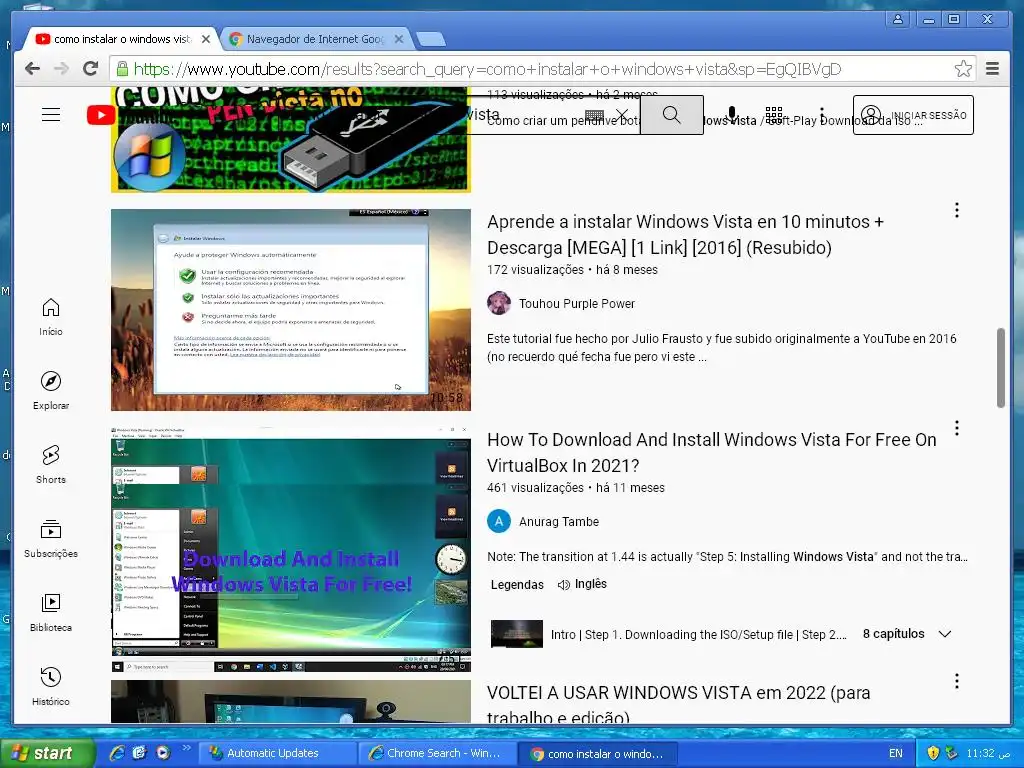Screen dimensions: 1024x768
Task: Open the Windows start menu
Action: [46, 753]
